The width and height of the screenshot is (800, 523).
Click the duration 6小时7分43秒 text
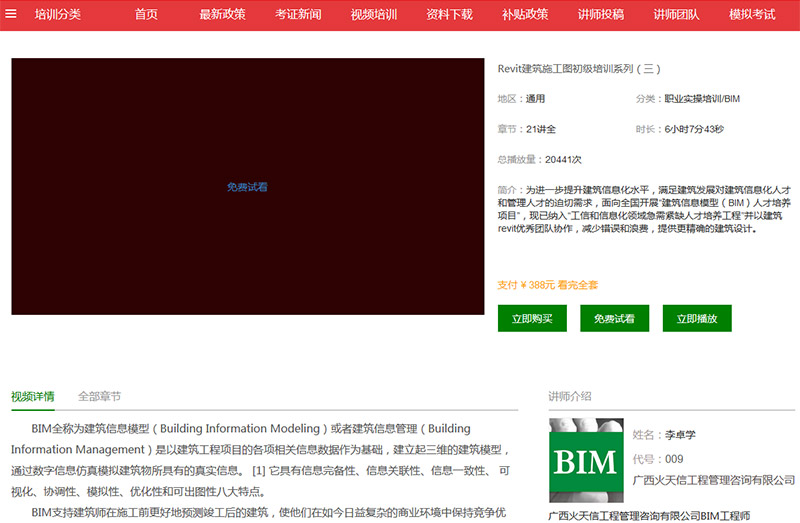click(694, 129)
